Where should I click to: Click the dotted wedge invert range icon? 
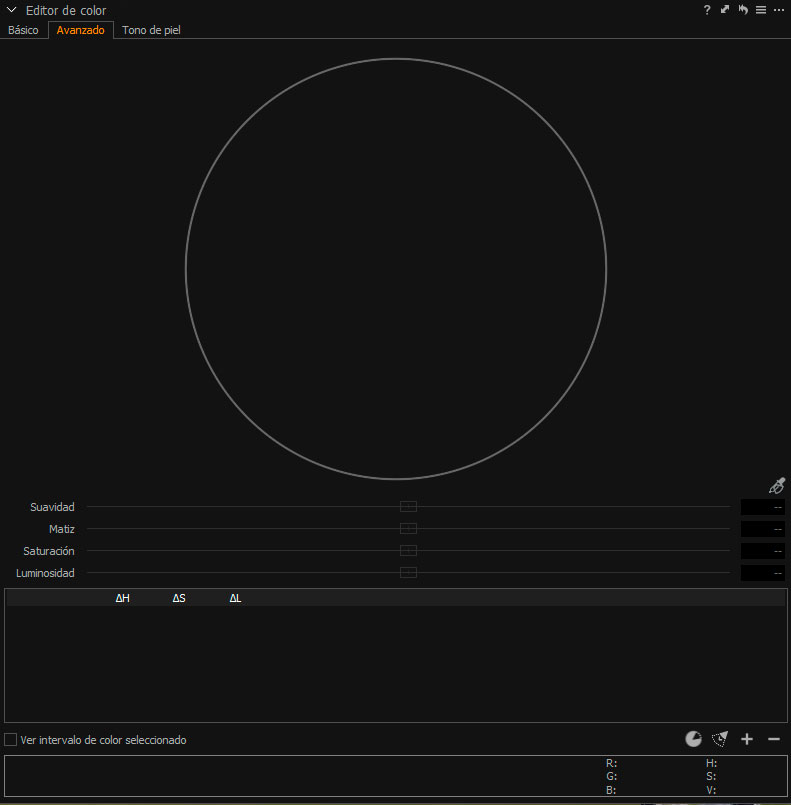[x=719, y=739]
